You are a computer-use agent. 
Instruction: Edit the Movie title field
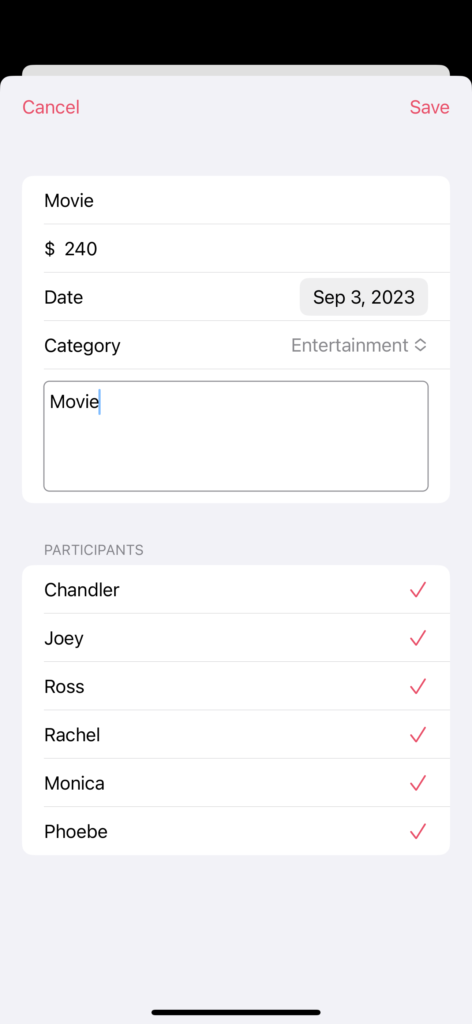coord(236,200)
